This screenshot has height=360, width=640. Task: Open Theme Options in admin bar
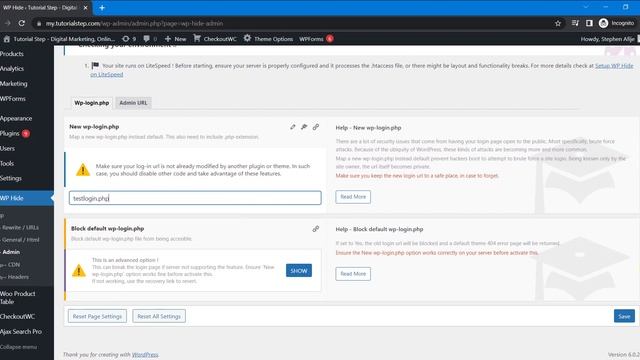click(268, 39)
